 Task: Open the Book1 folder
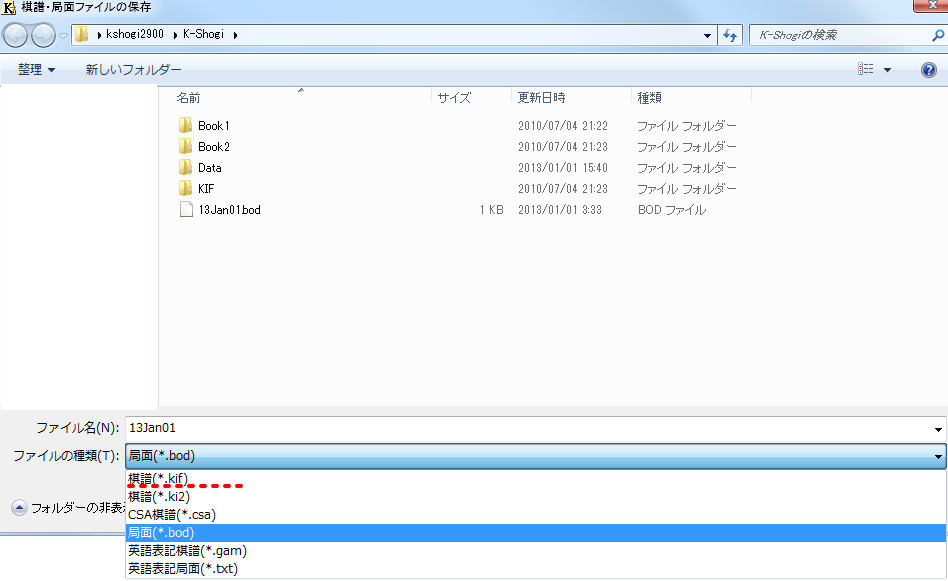212,125
